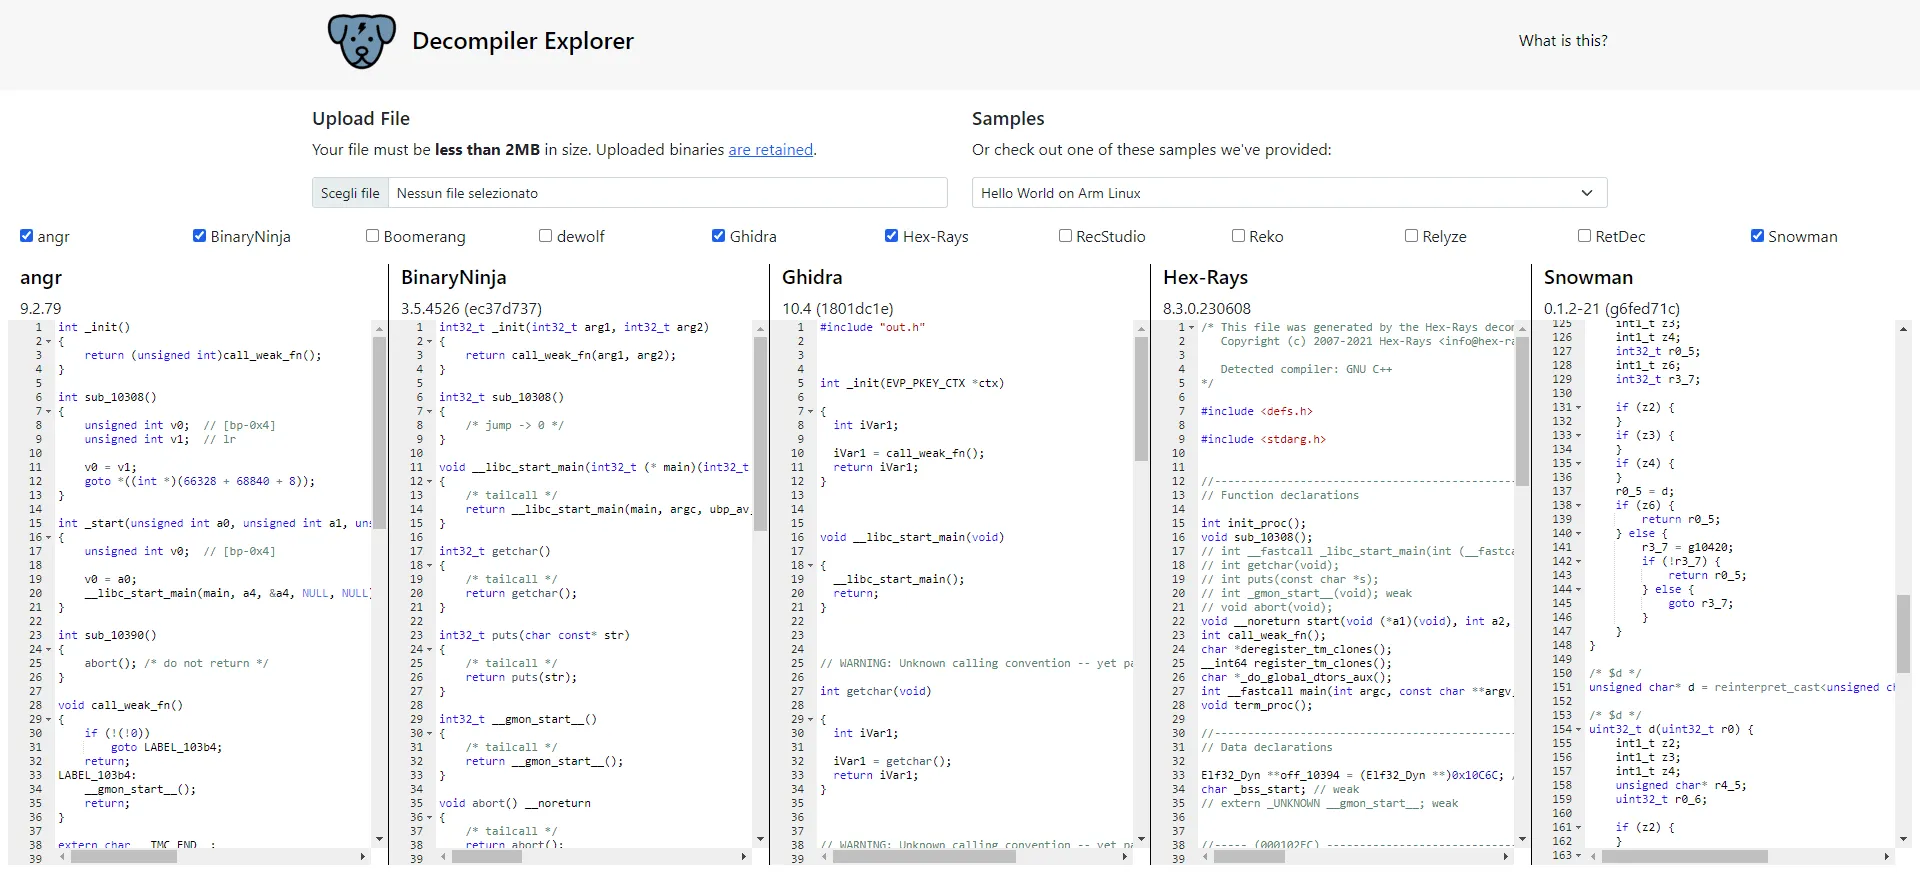Image resolution: width=1920 pixels, height=878 pixels.
Task: Collapse the _init function fold at line 2 in angr
Action: [49, 342]
